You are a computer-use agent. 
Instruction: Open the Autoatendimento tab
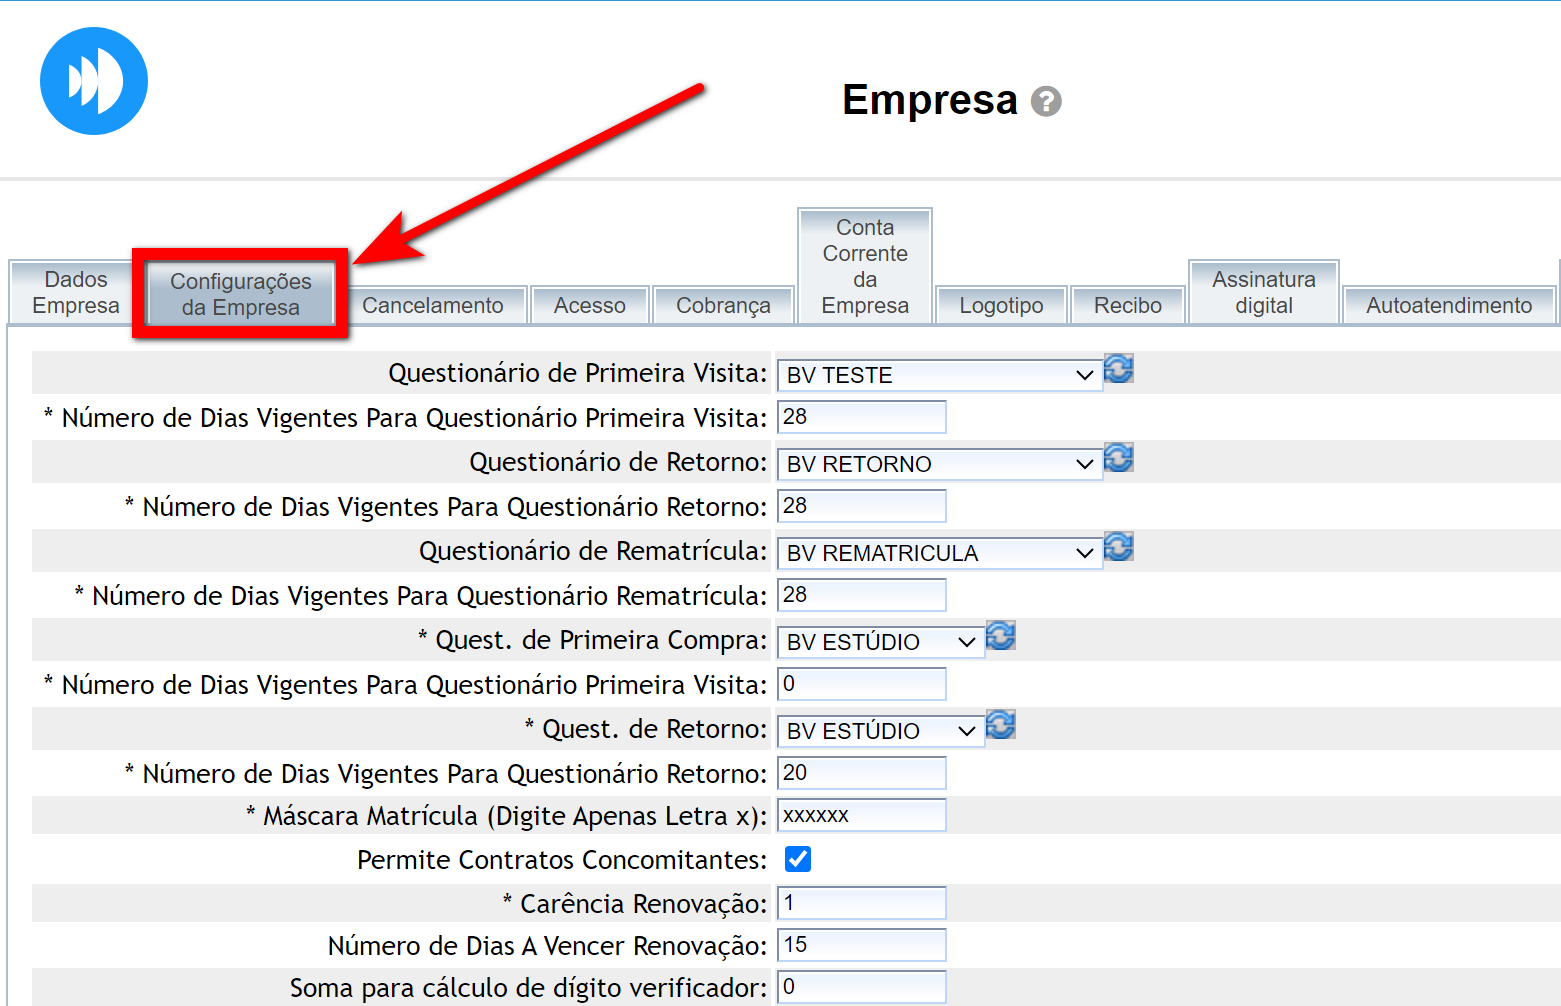click(1448, 306)
